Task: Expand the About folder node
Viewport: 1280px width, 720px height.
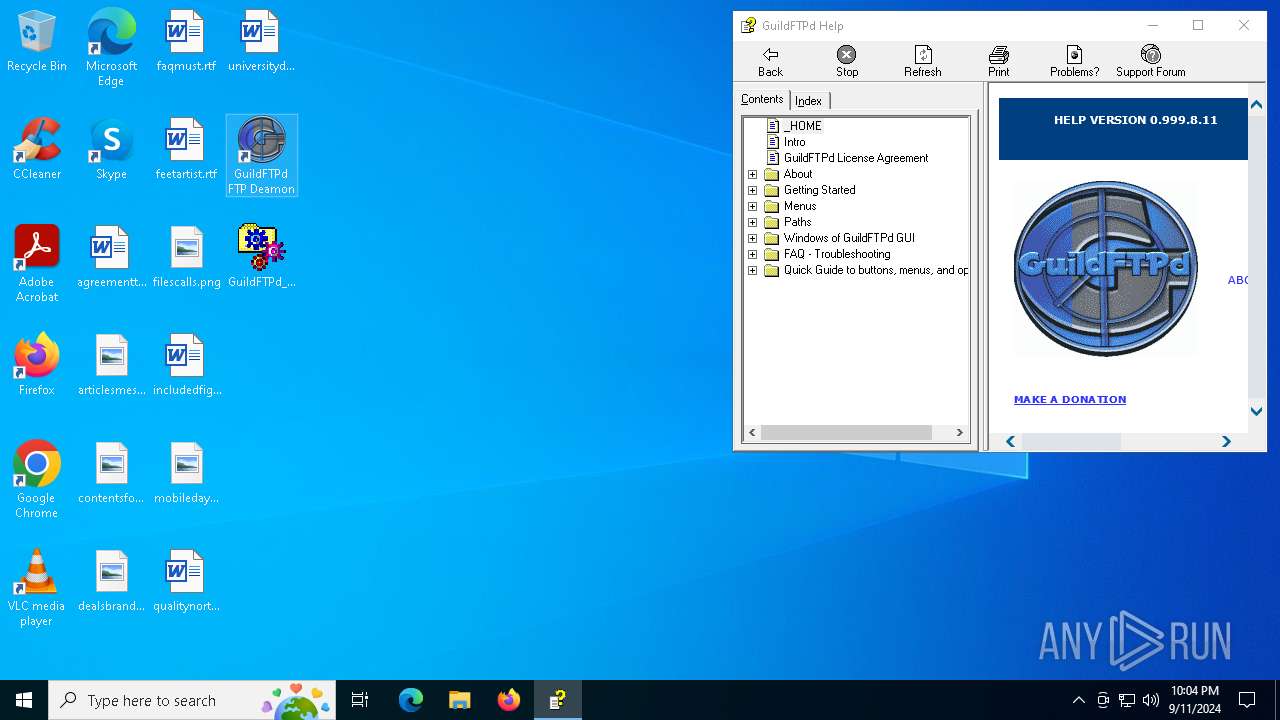Action: click(753, 174)
